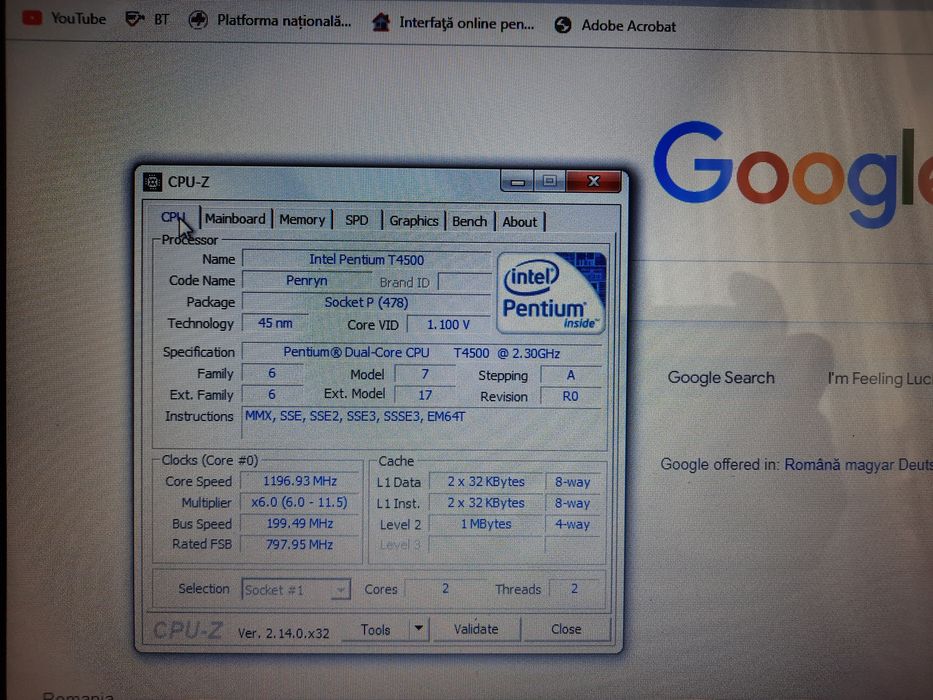The image size is (933, 700).
Task: Click the version text Ver. 2.14.0.x32
Action: [x=283, y=633]
